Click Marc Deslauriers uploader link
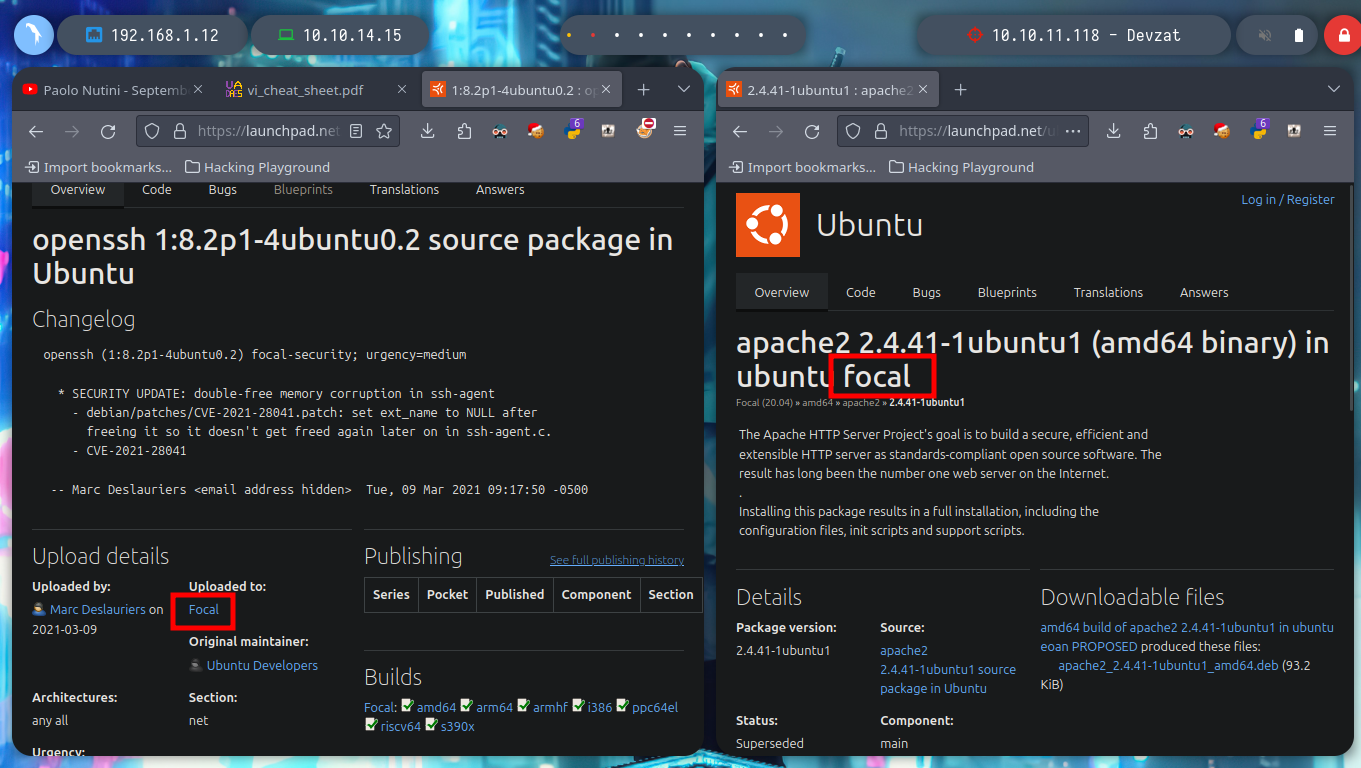 pyautogui.click(x=98, y=609)
